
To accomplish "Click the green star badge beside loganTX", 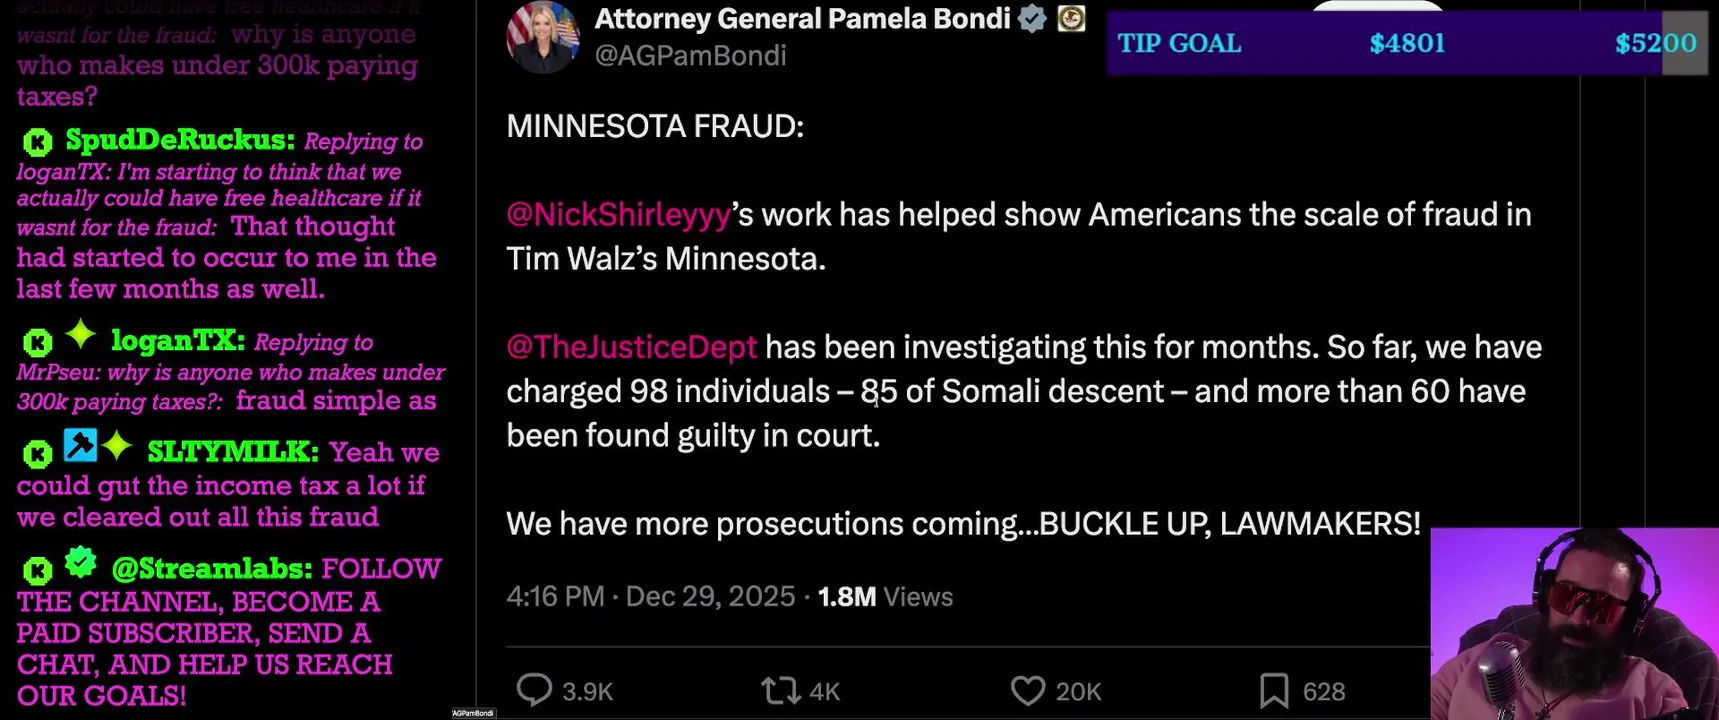I will pos(80,335).
